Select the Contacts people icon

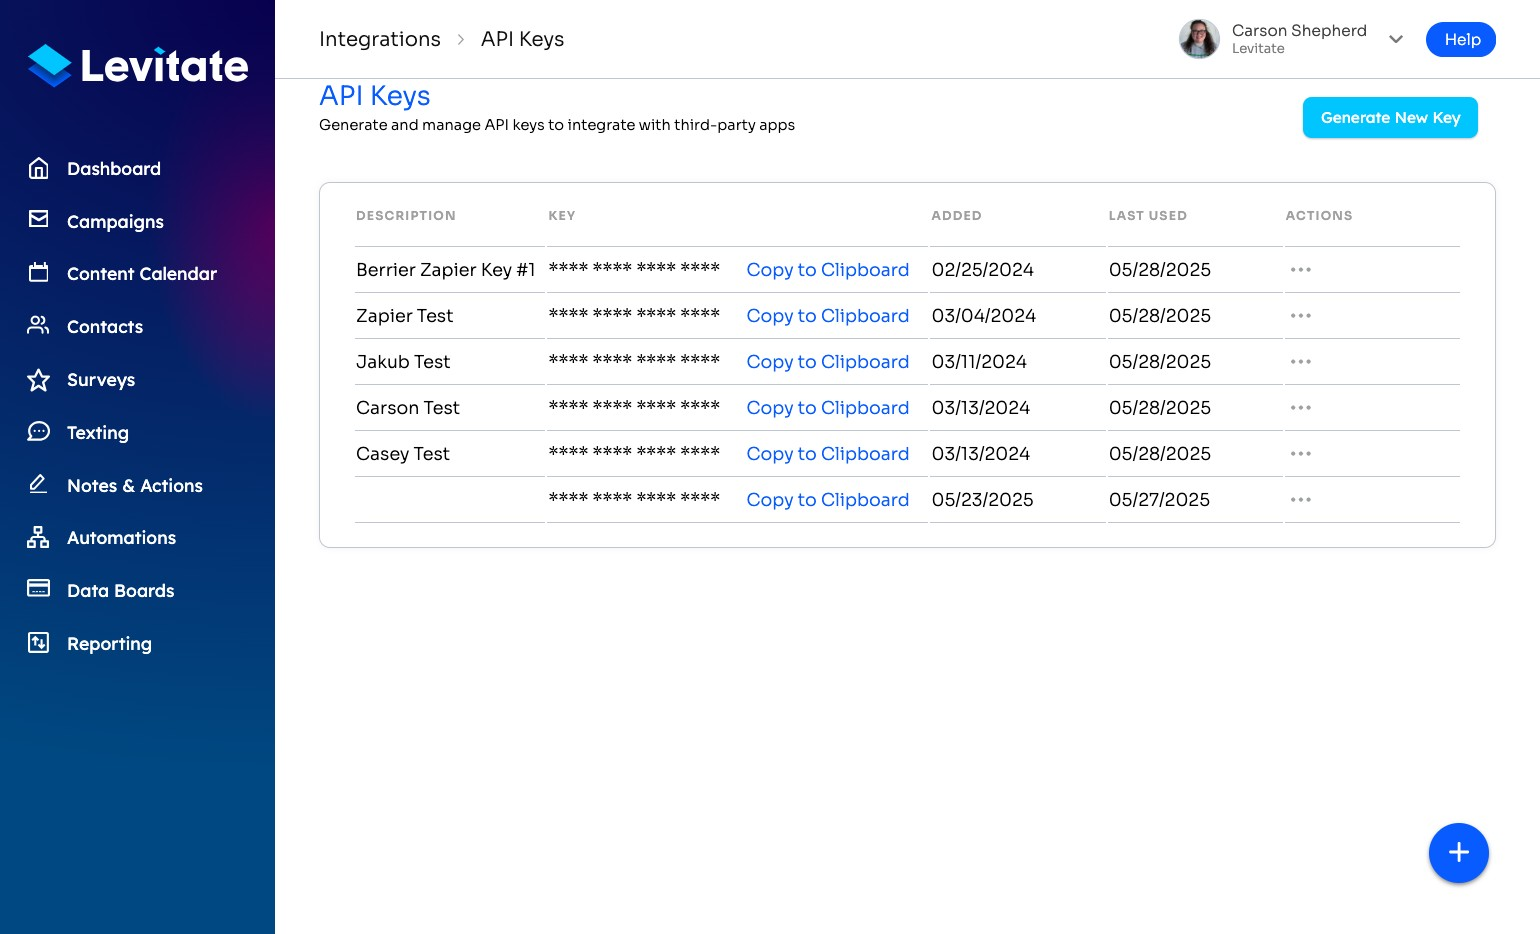tap(38, 325)
